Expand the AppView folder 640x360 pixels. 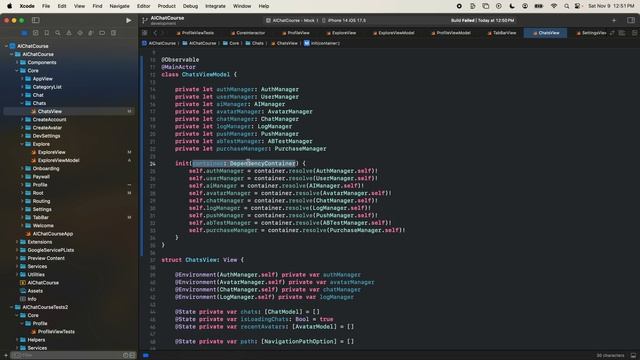pos(22,79)
